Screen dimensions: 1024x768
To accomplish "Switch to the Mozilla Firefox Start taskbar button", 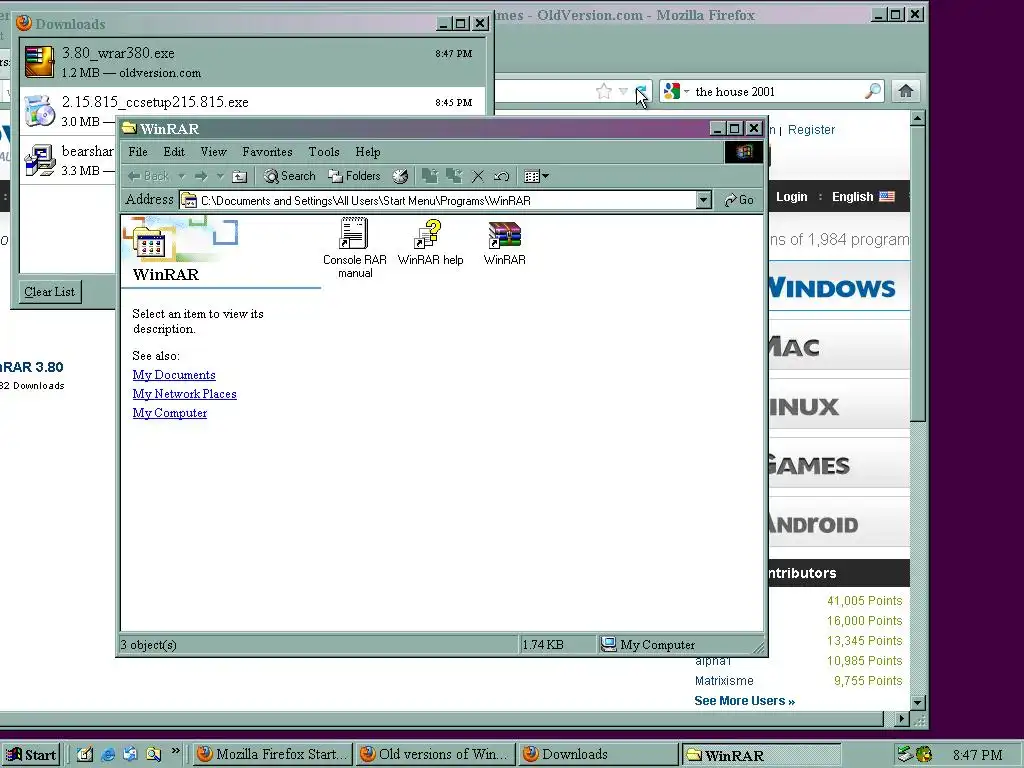I will click(x=273, y=754).
